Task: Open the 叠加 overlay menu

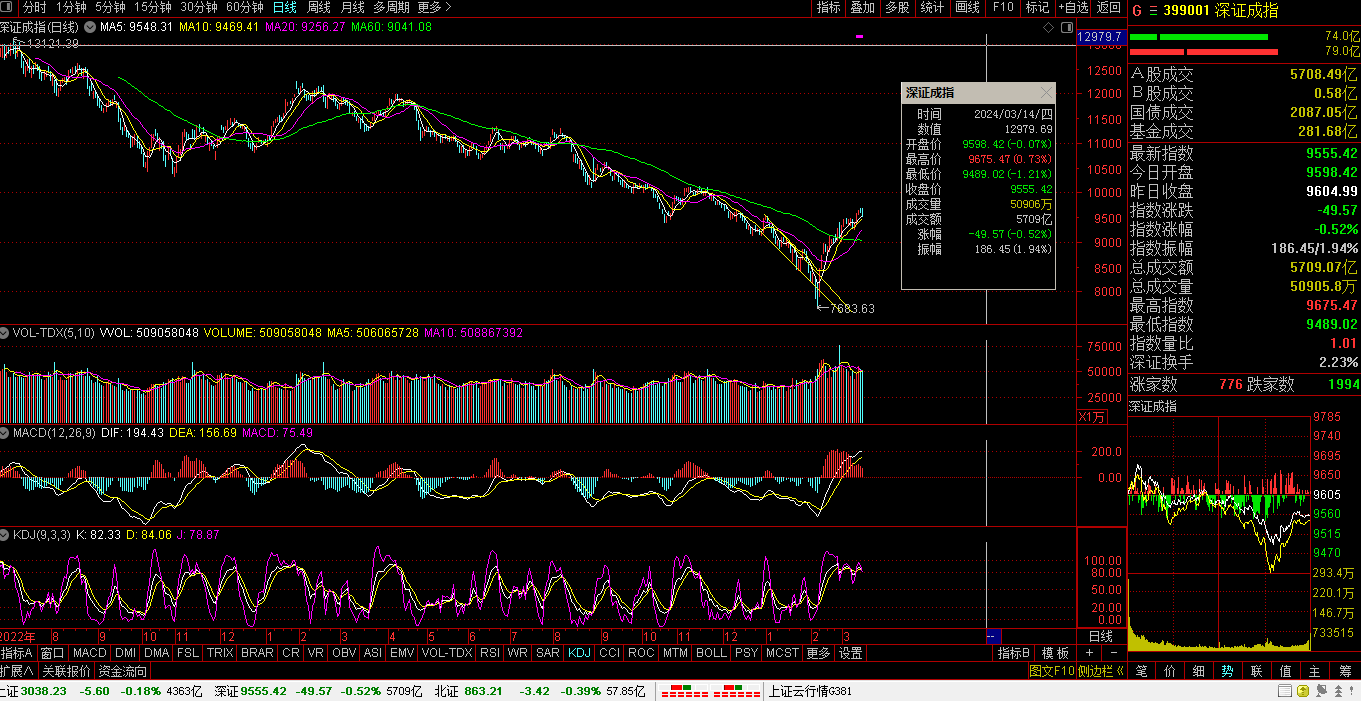Action: 863,7
